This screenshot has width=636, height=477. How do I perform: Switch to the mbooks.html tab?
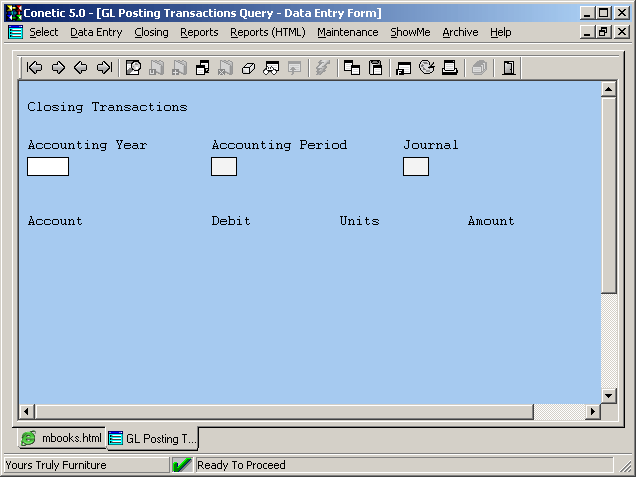[62, 438]
